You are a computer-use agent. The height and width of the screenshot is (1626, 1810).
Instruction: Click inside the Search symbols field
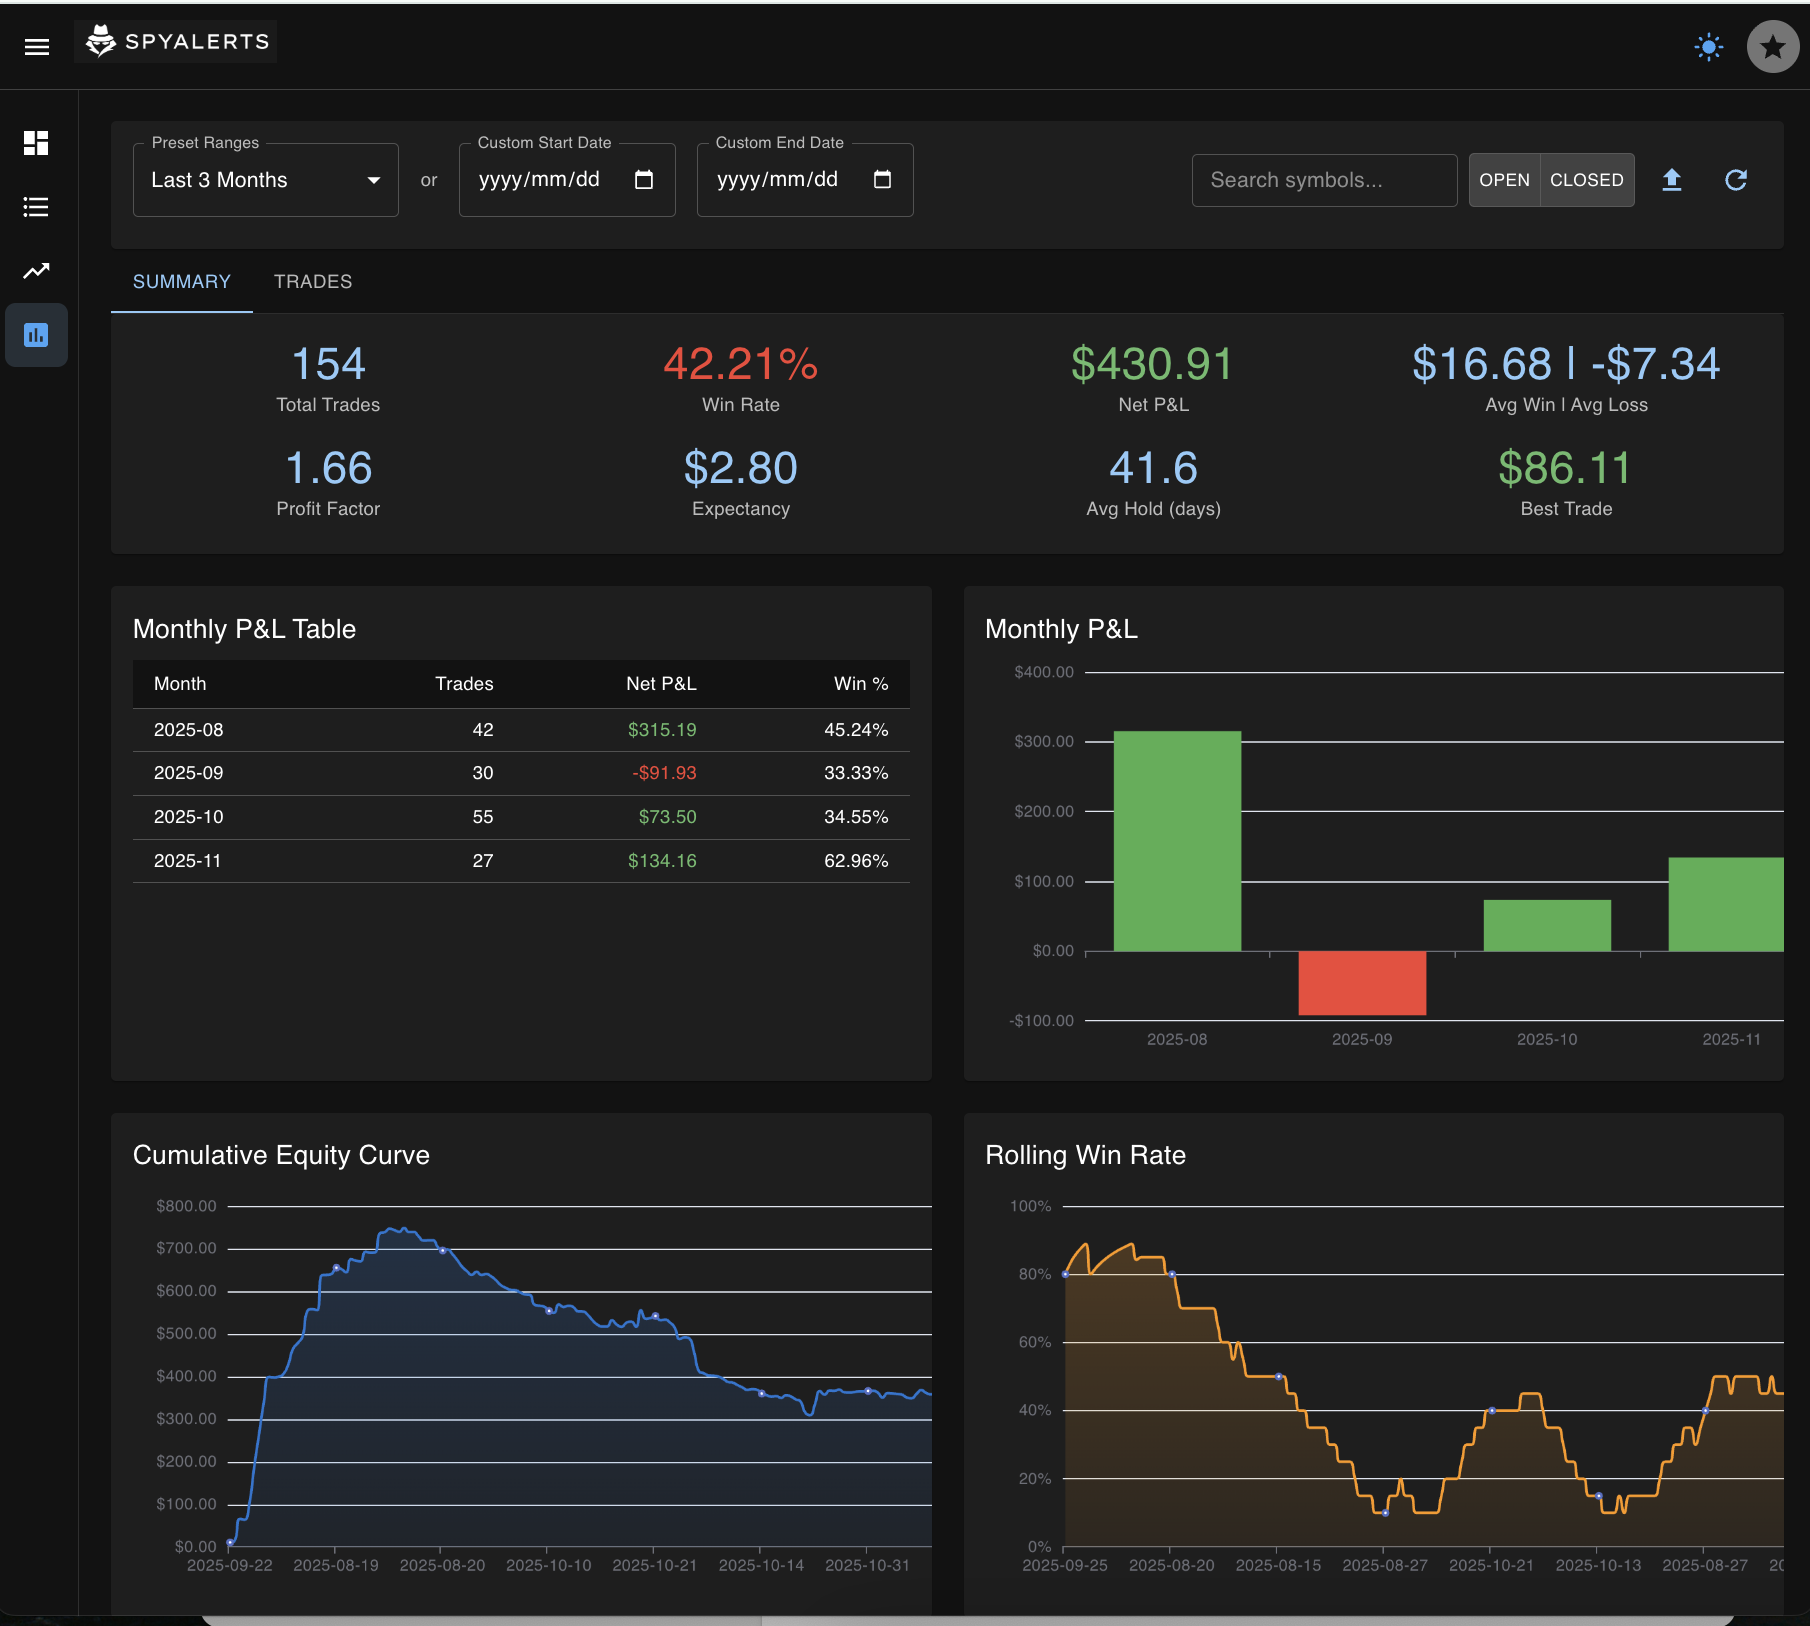click(x=1324, y=180)
